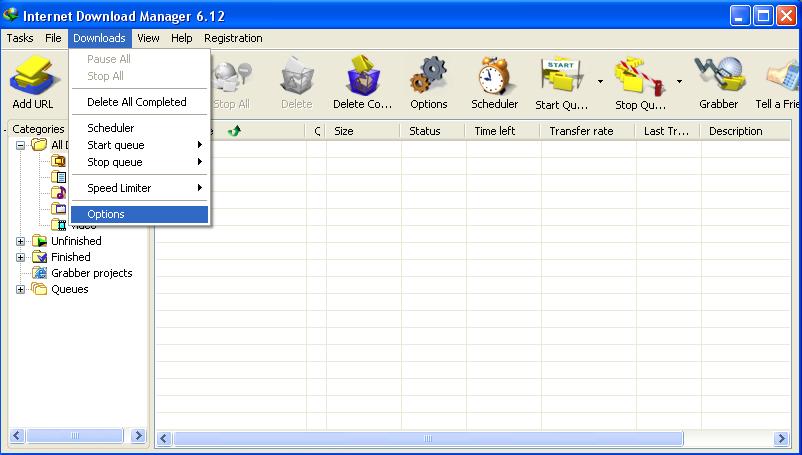The width and height of the screenshot is (802, 455).
Task: Launch the Grabber toolbar icon
Action: (x=719, y=75)
